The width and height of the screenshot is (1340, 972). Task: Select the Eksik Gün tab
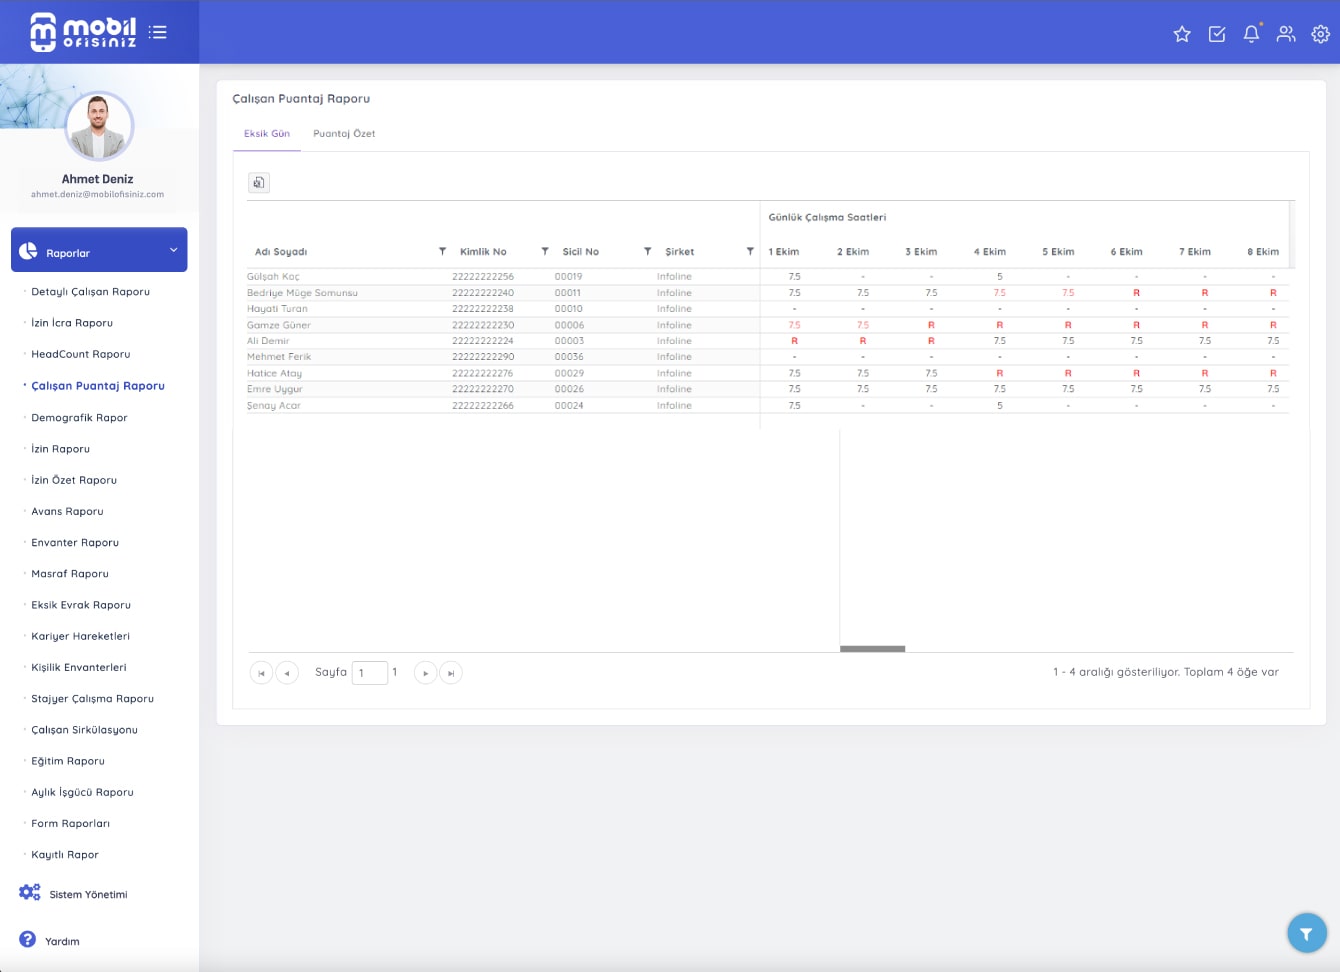(267, 133)
